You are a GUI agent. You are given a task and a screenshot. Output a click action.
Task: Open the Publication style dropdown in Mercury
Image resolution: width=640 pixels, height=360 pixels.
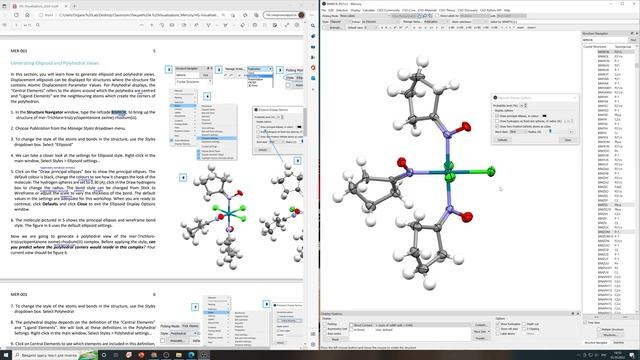[x=436, y=21]
